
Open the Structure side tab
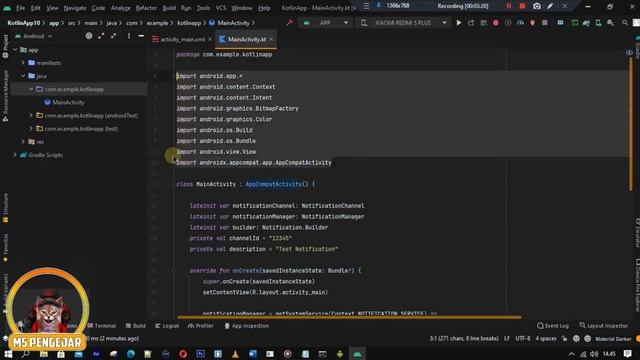pos(5,208)
